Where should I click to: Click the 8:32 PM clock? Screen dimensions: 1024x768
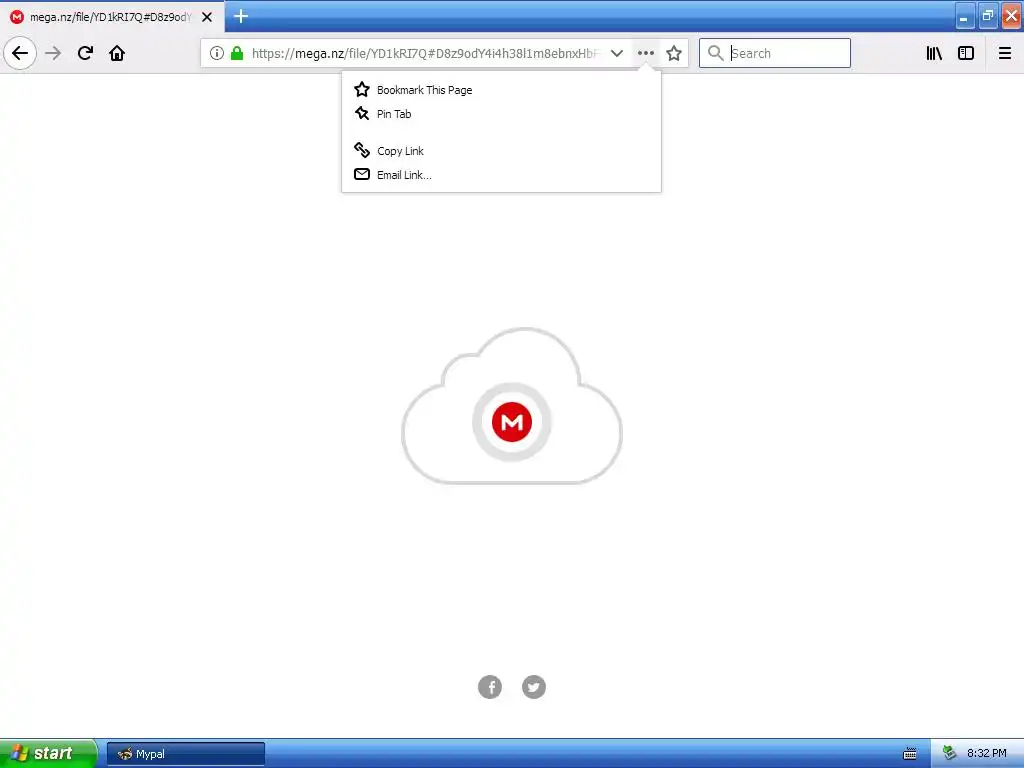[987, 753]
